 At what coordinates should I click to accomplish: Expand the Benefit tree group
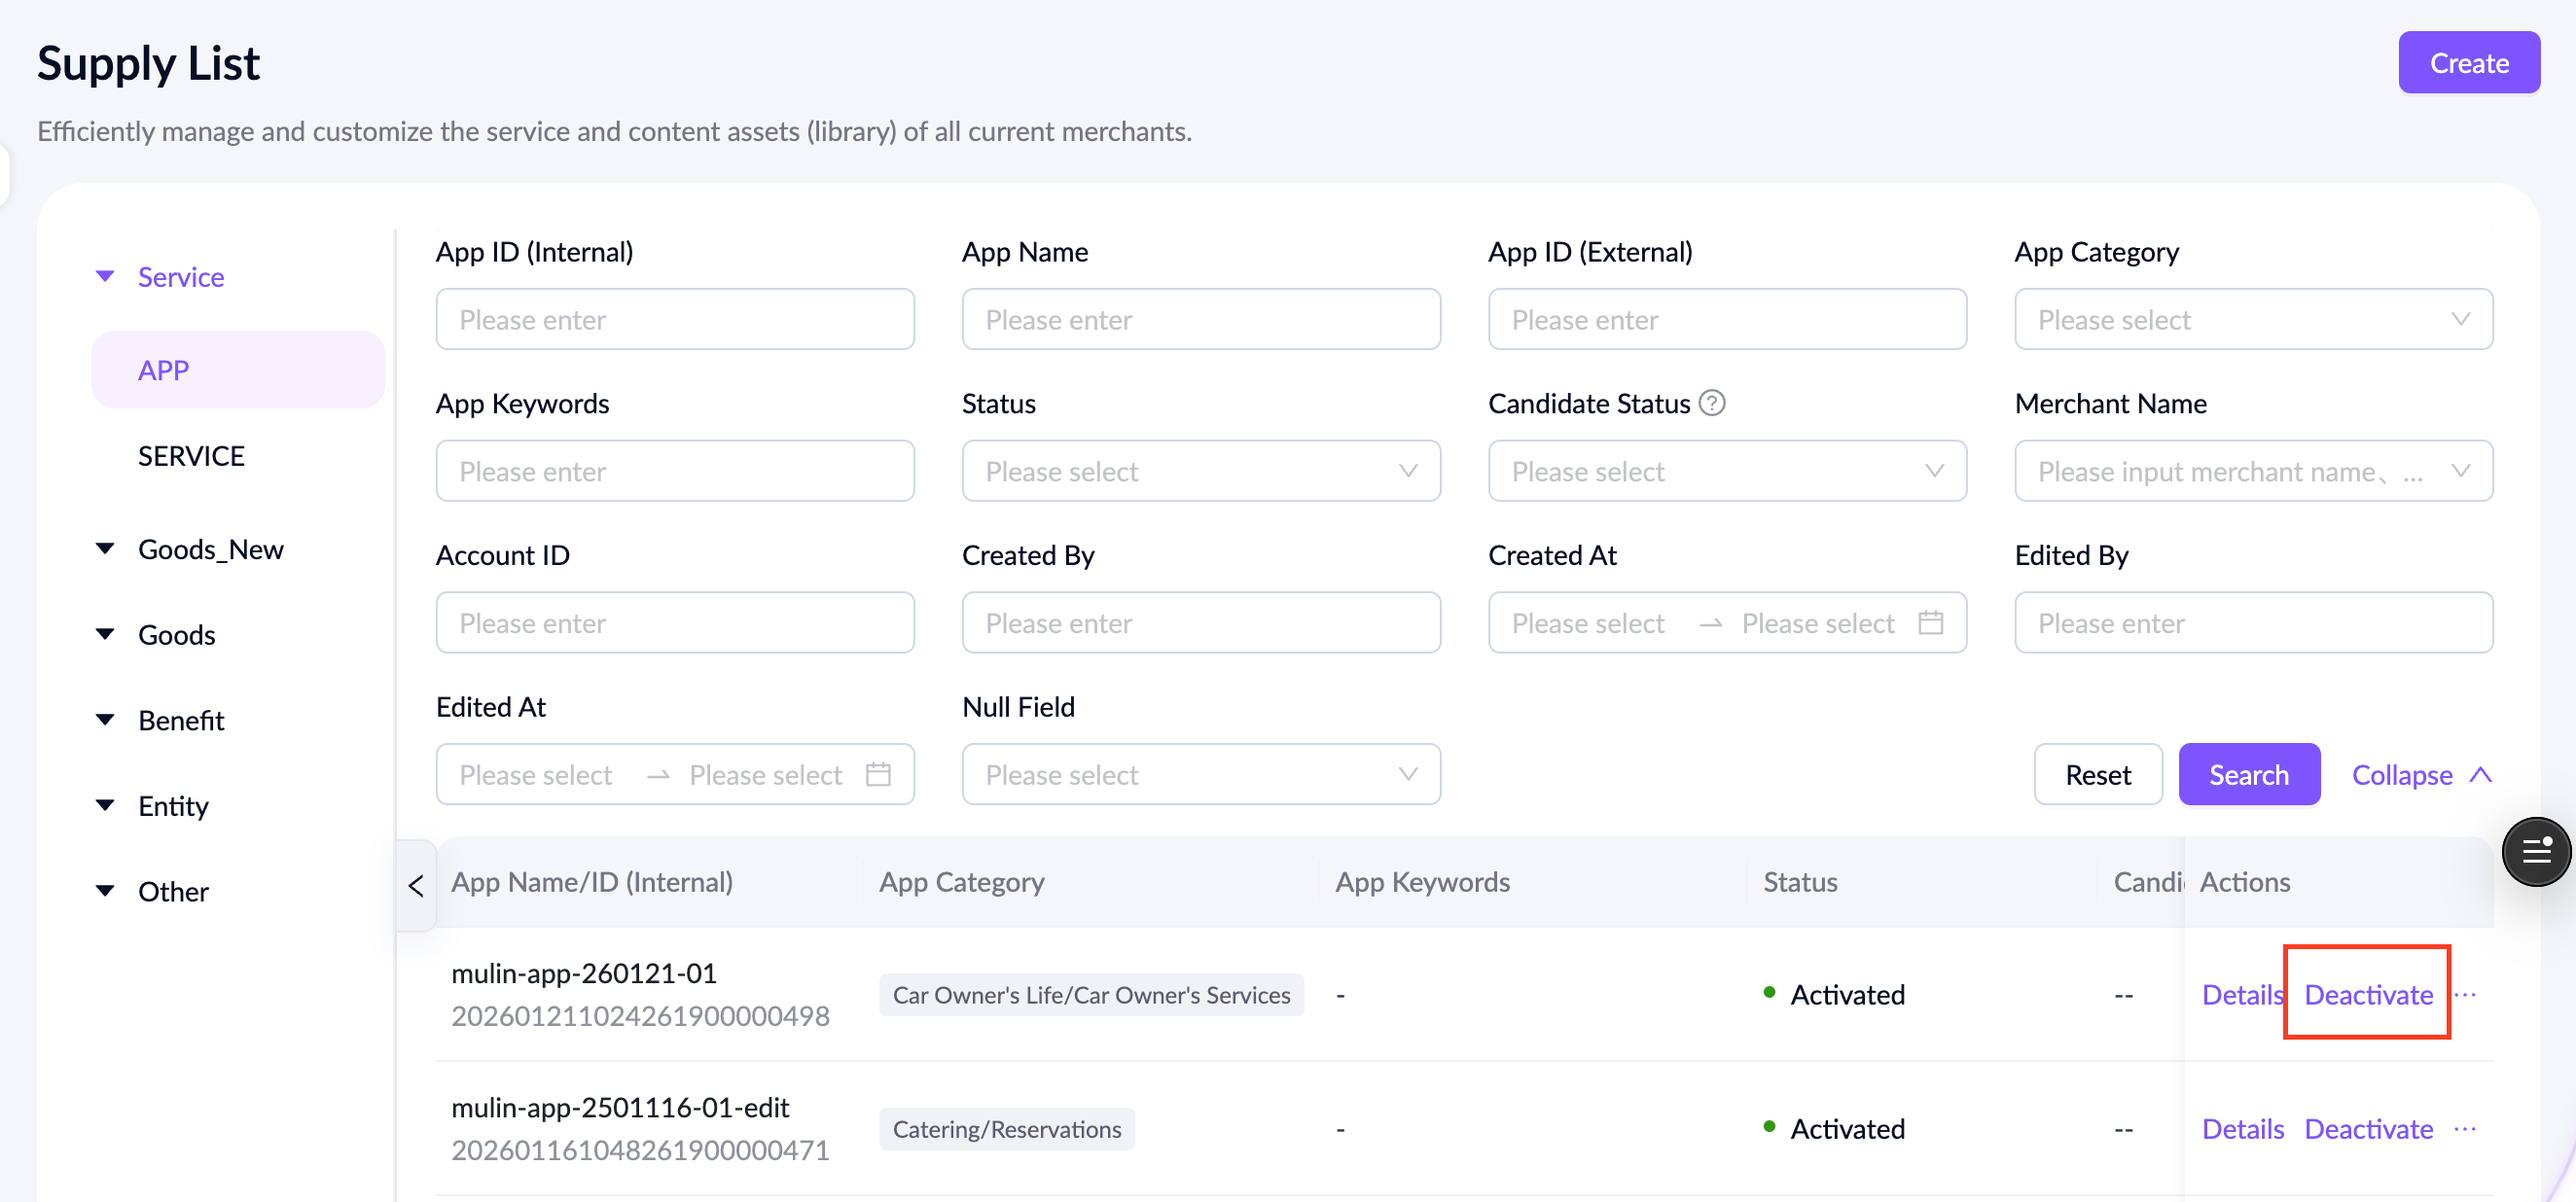coord(105,719)
